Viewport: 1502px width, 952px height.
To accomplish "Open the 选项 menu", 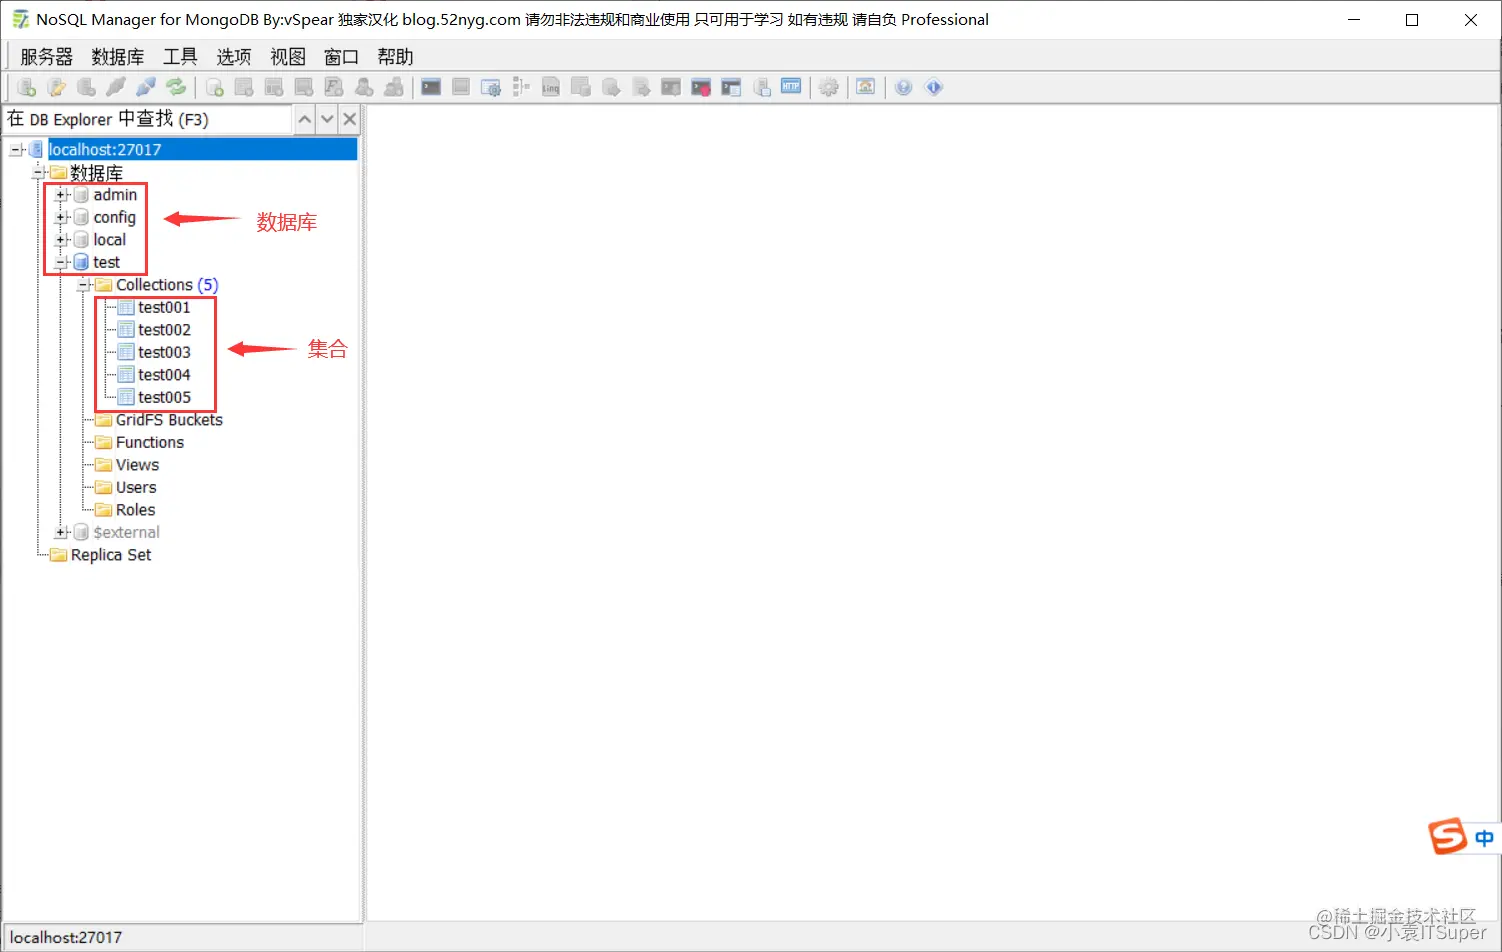I will 234,57.
